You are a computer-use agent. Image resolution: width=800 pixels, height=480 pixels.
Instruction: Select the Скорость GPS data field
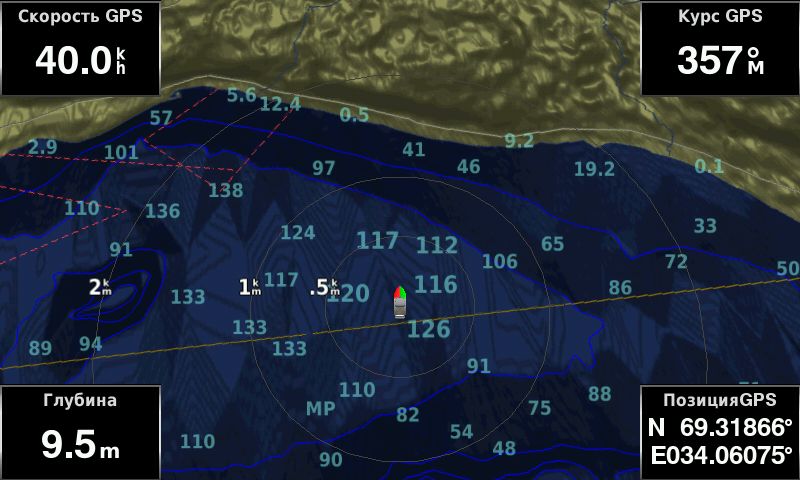coord(80,48)
